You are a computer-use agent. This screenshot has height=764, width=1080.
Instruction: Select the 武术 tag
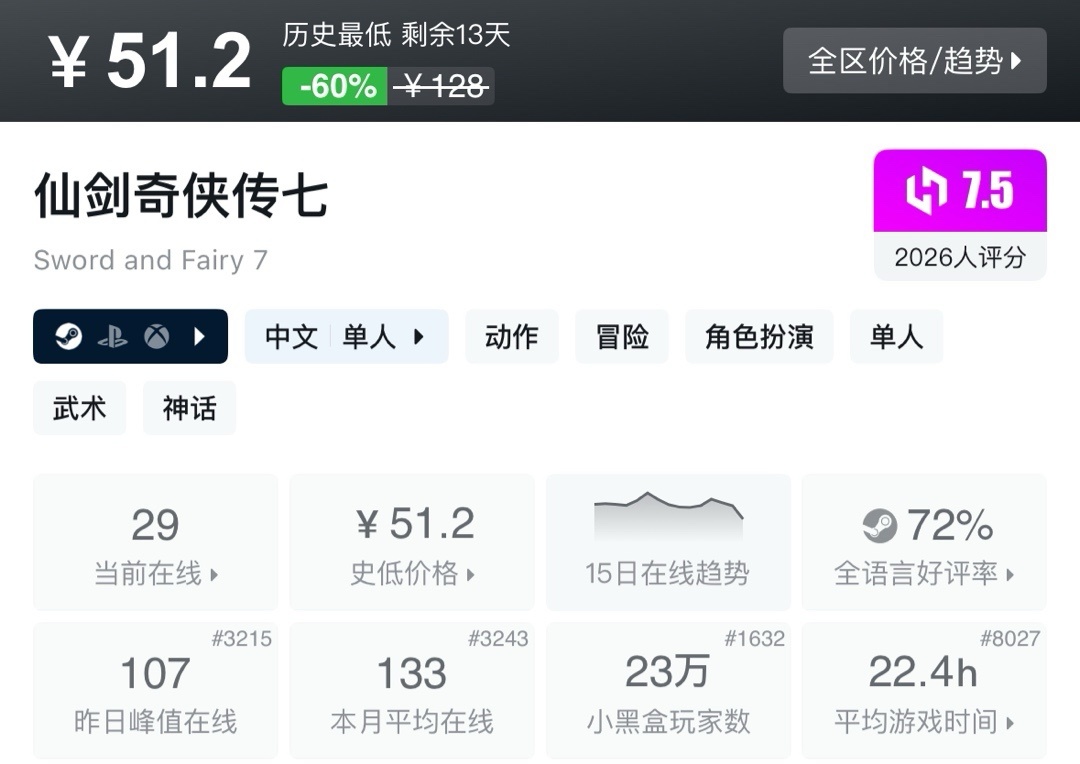(x=80, y=408)
